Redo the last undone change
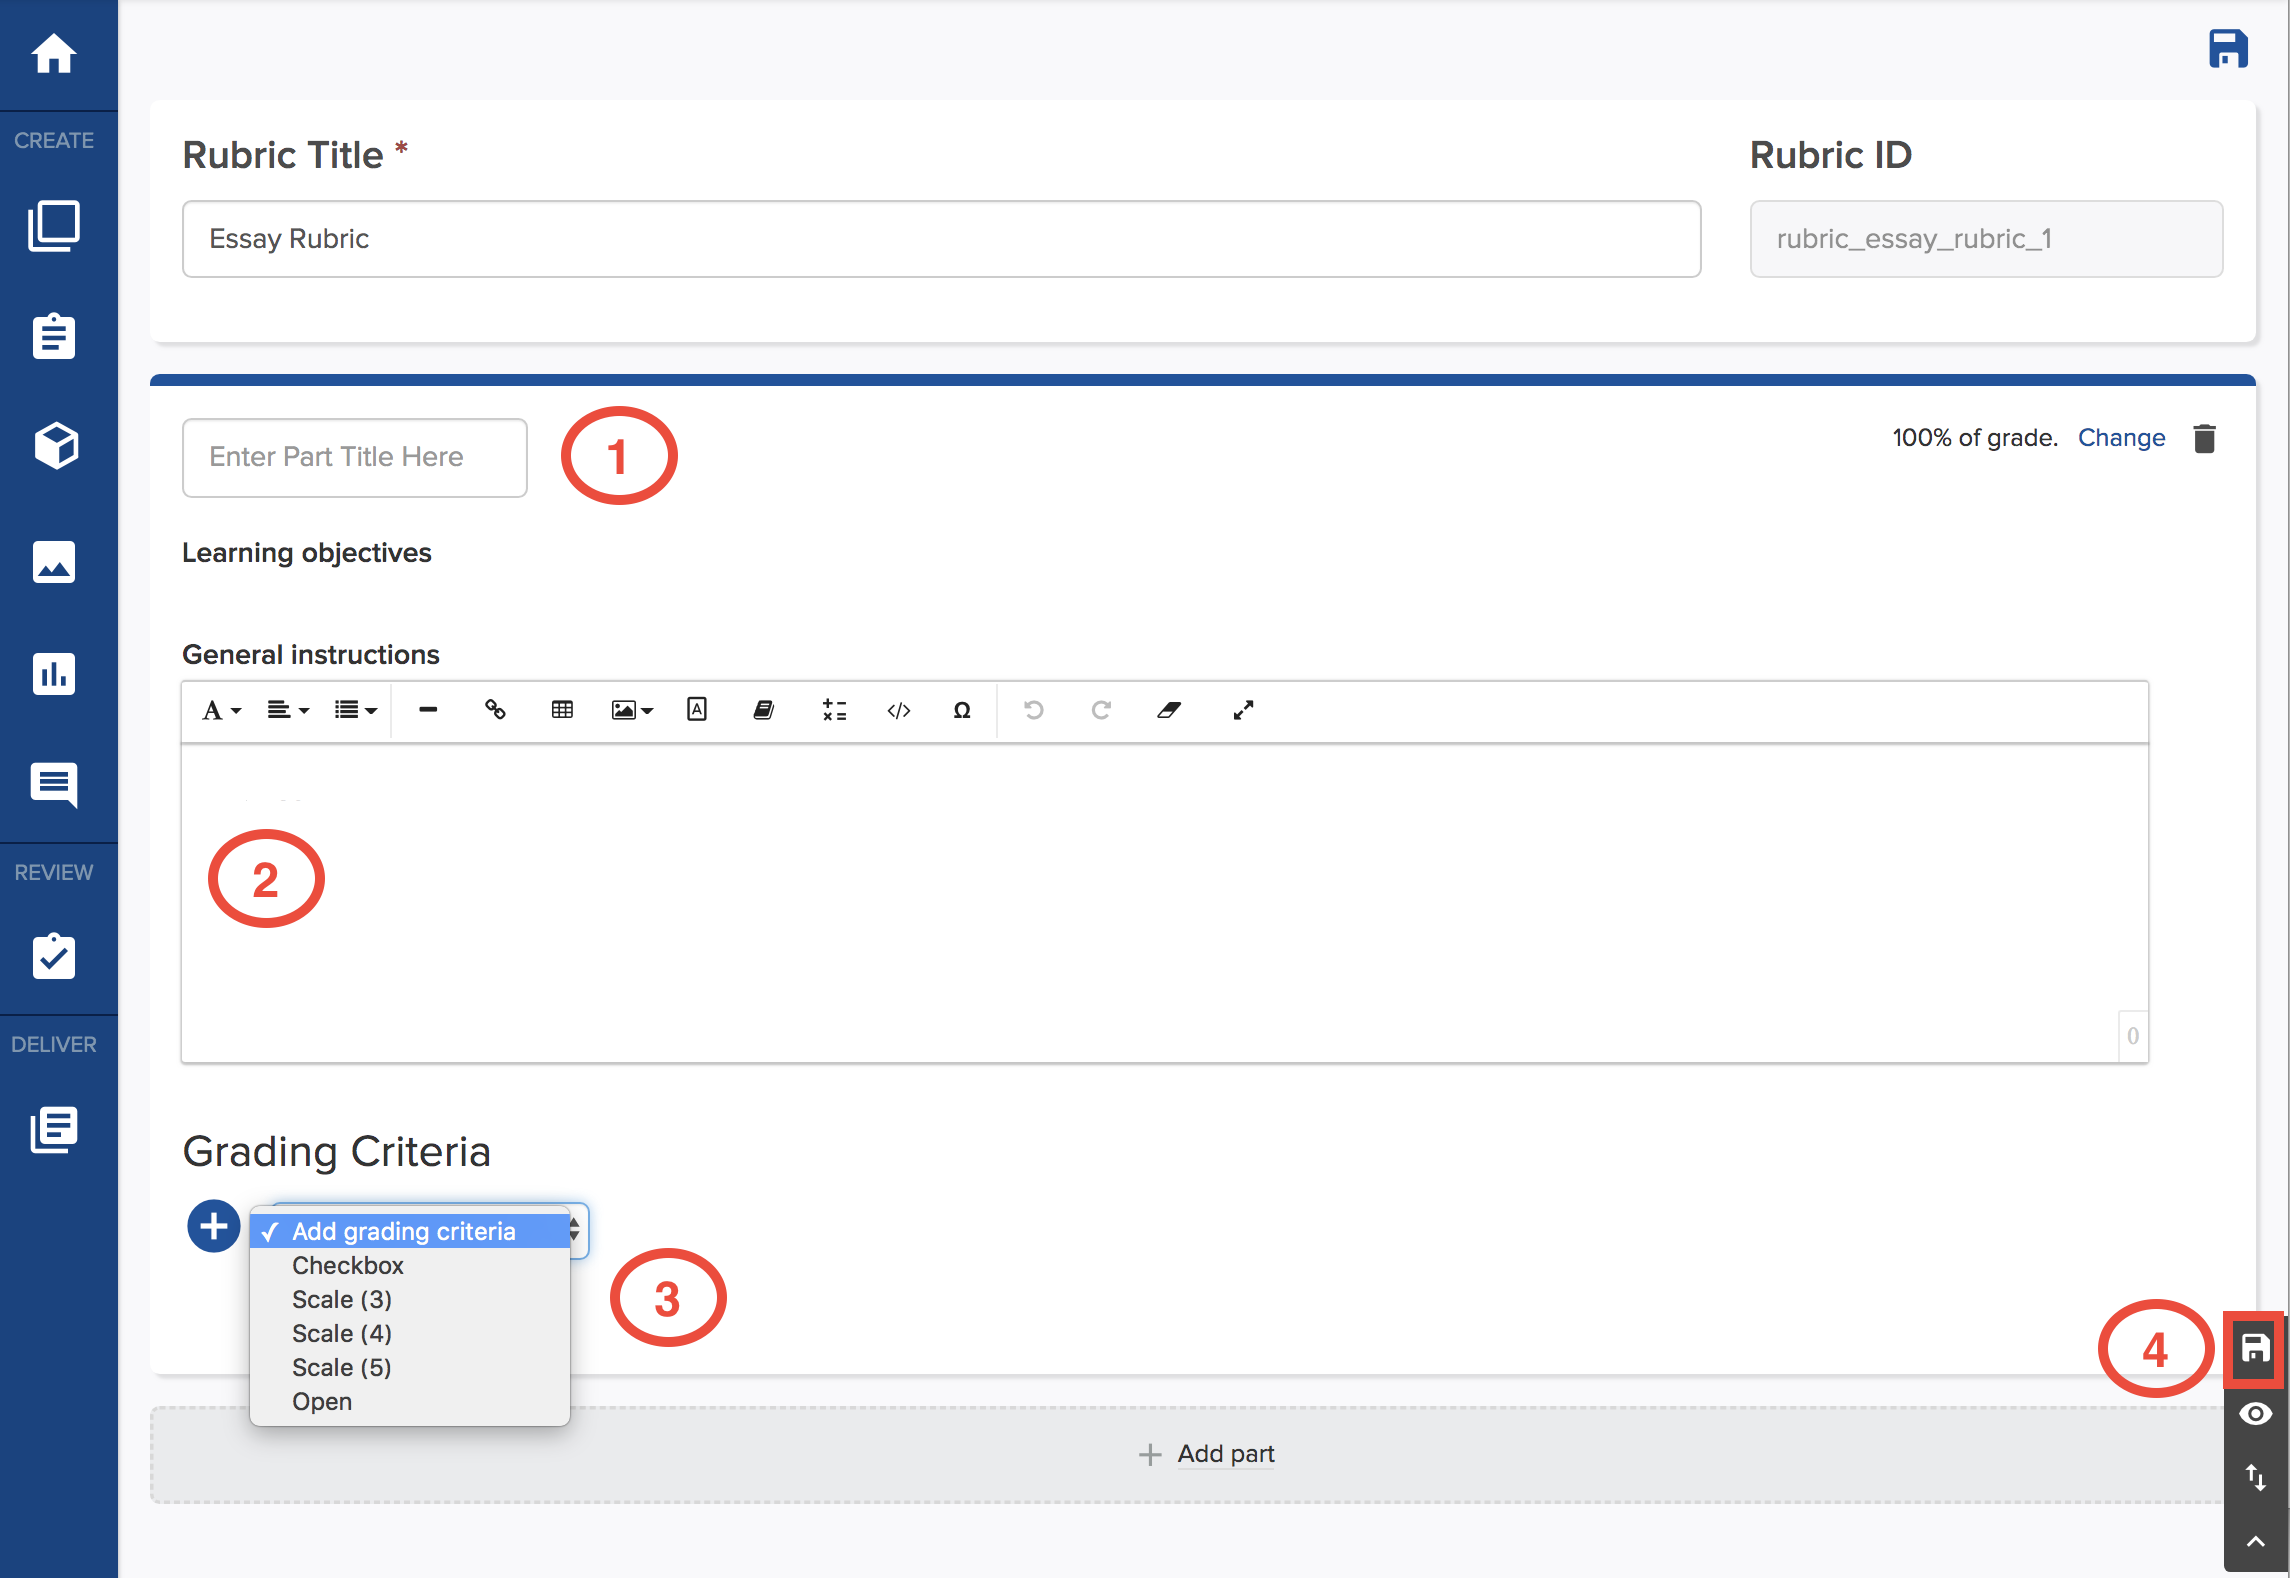The width and height of the screenshot is (2290, 1578). pyautogui.click(x=1100, y=710)
